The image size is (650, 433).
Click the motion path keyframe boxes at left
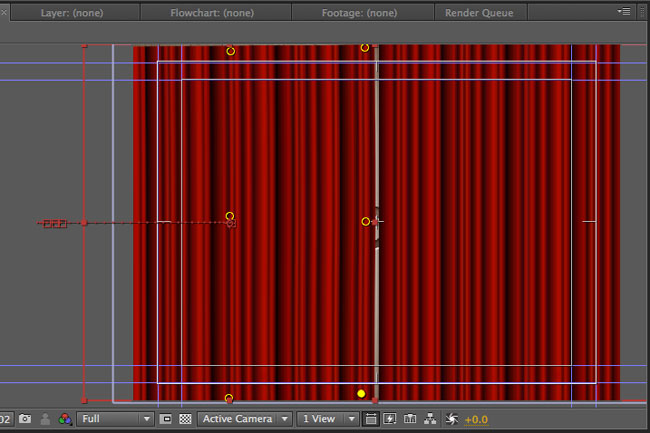tap(55, 224)
